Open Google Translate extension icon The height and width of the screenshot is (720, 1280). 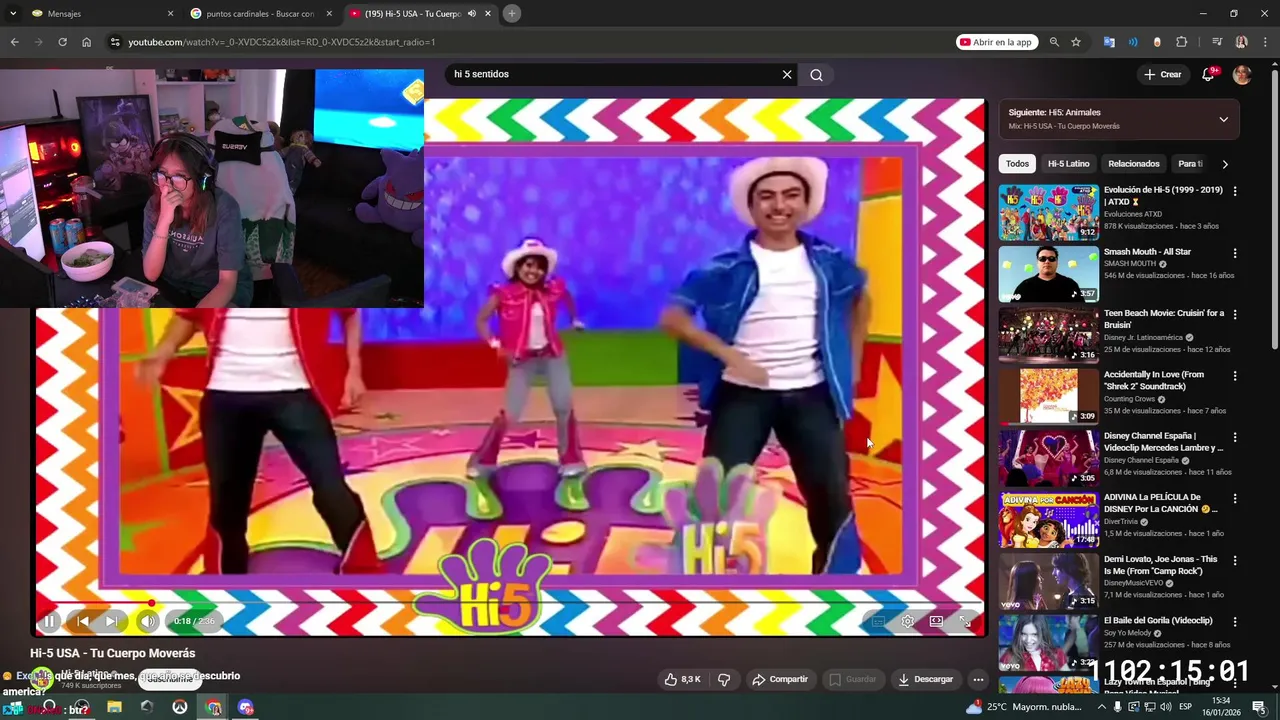[x=1109, y=42]
